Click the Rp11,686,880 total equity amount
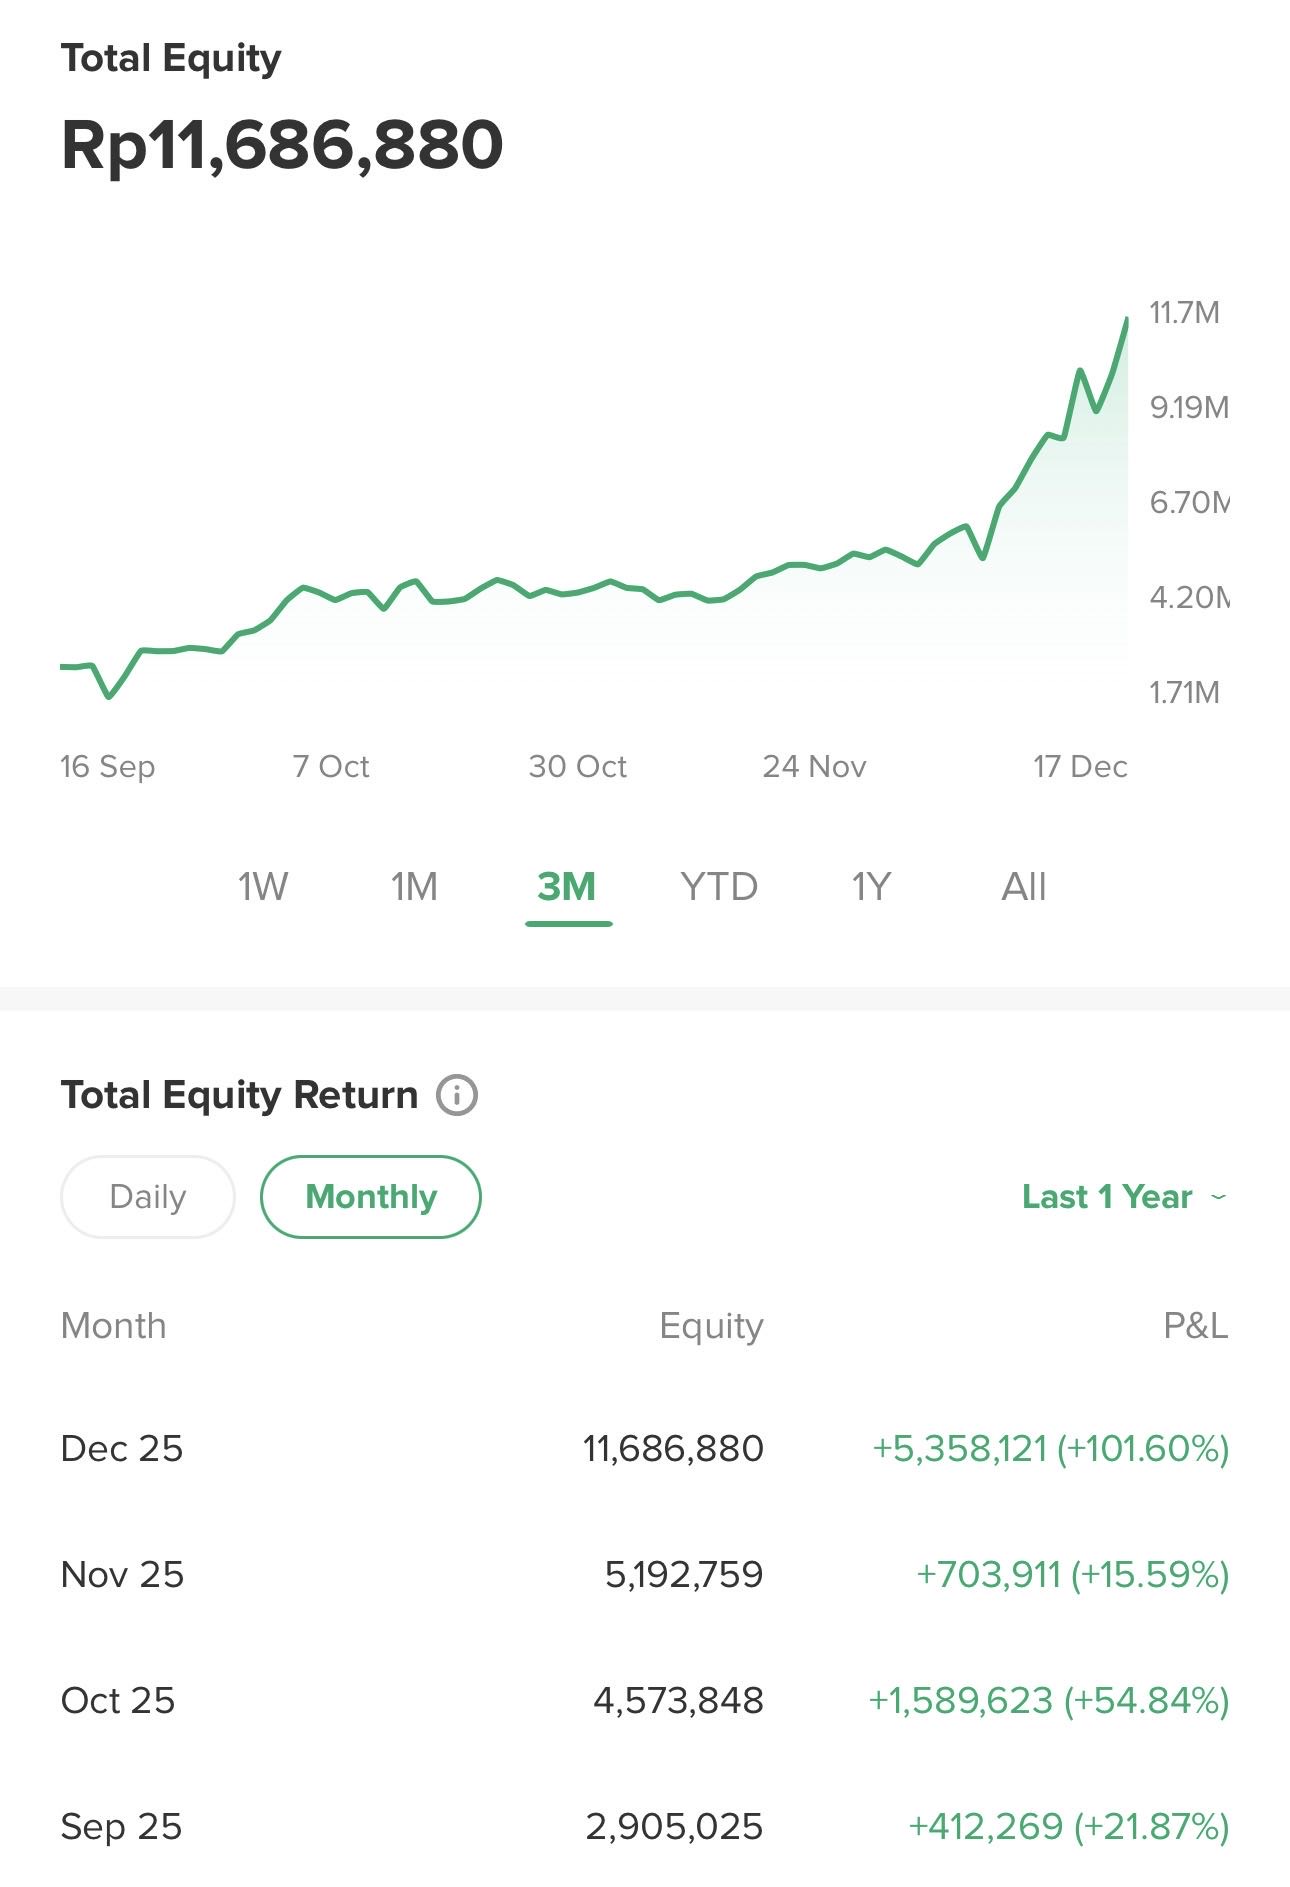 (x=282, y=146)
